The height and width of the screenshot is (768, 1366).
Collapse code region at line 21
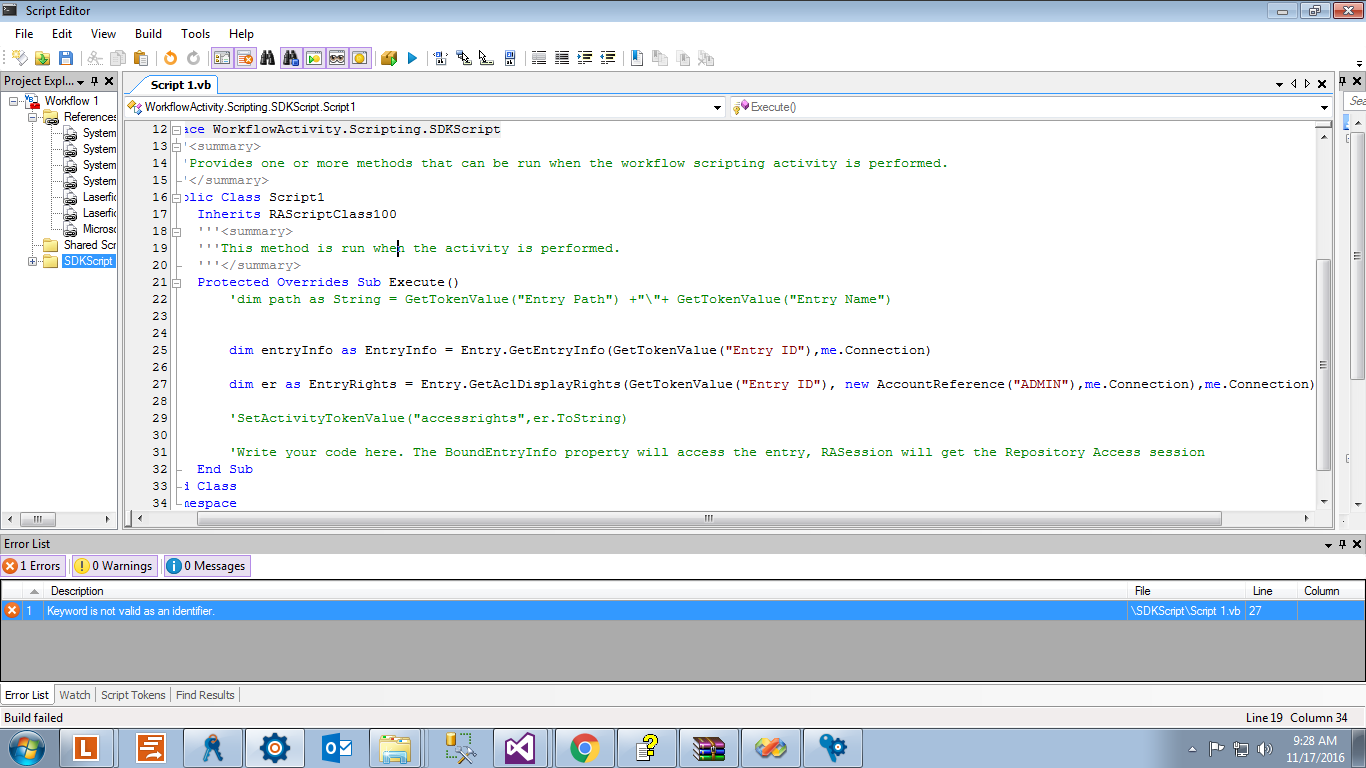[x=177, y=283]
